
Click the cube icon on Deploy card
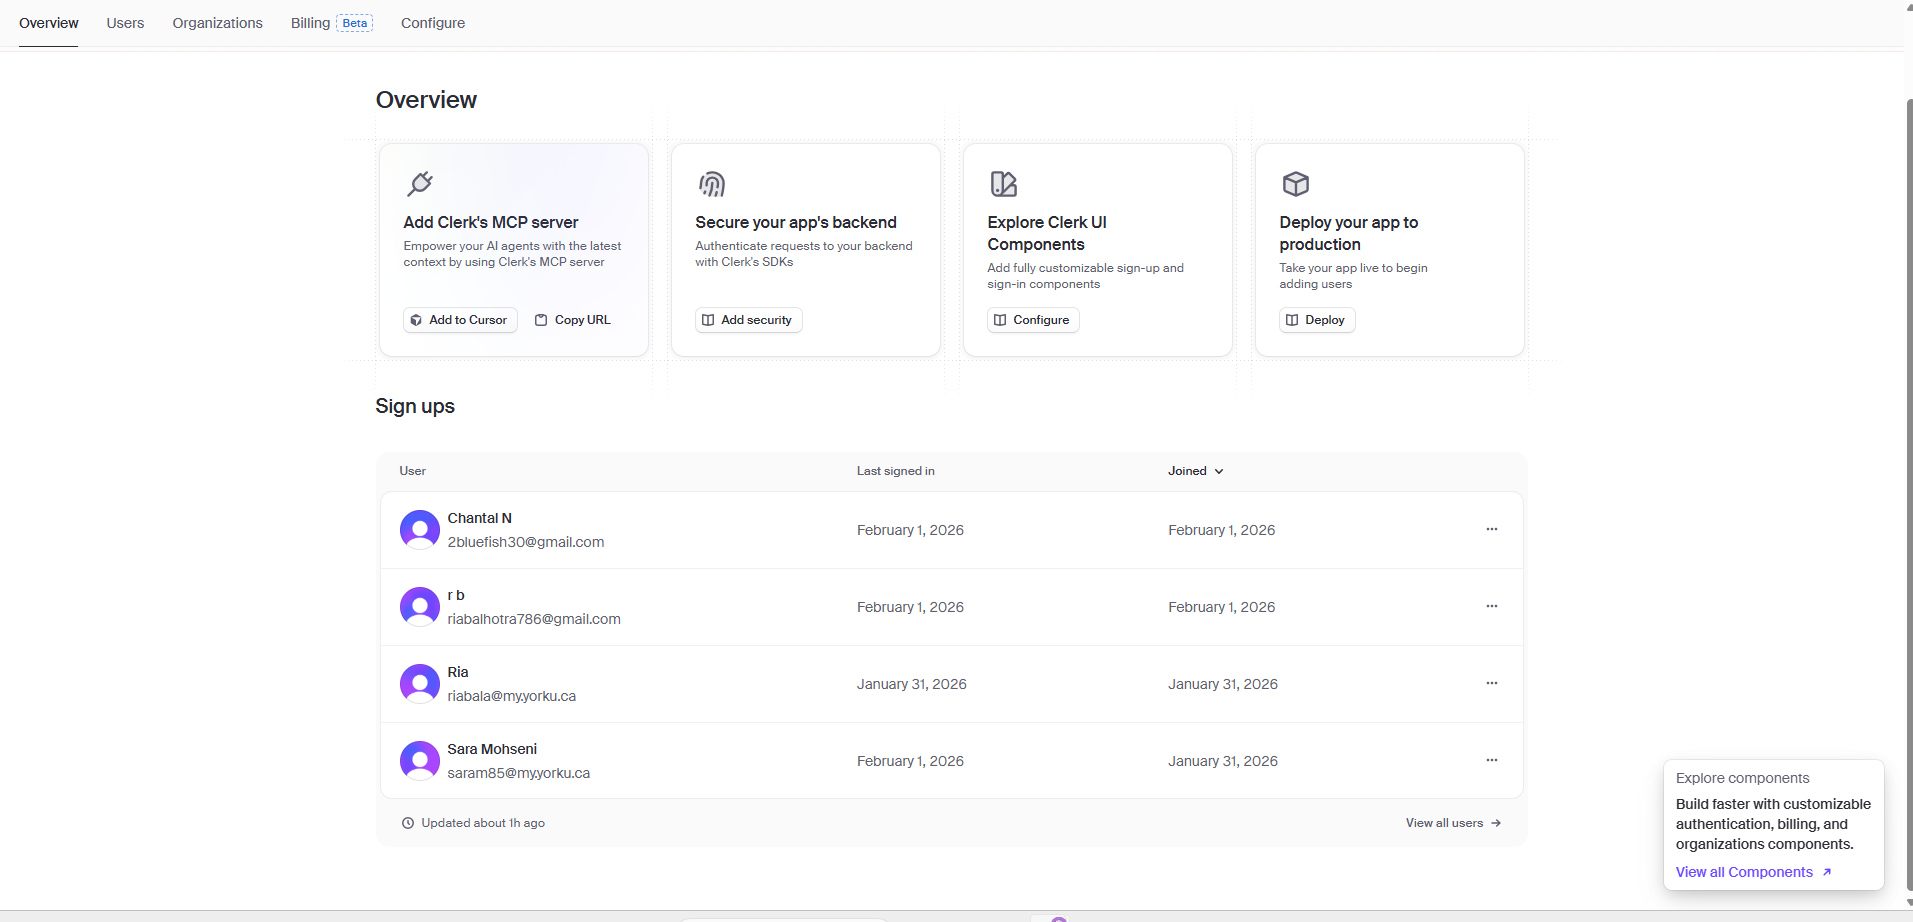[1296, 184]
